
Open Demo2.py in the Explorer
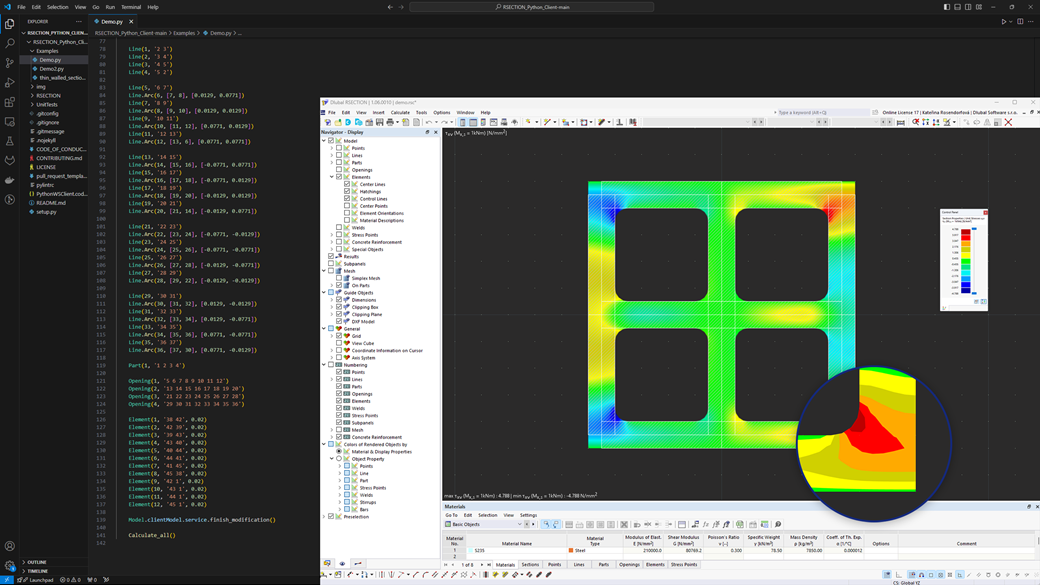coord(51,69)
